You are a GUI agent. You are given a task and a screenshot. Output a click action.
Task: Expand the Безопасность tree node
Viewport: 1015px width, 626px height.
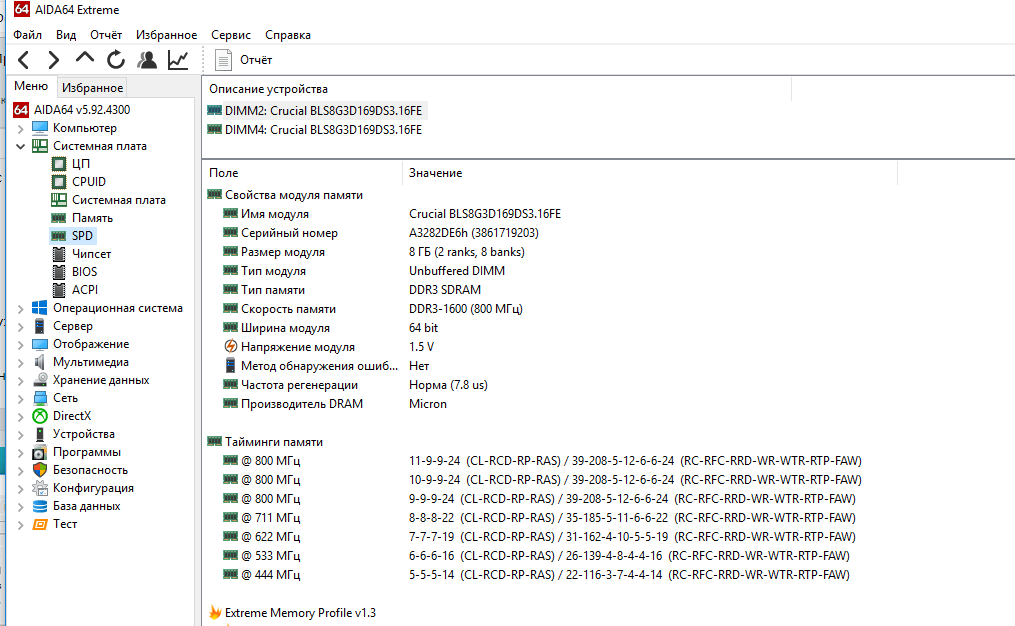pos(21,471)
